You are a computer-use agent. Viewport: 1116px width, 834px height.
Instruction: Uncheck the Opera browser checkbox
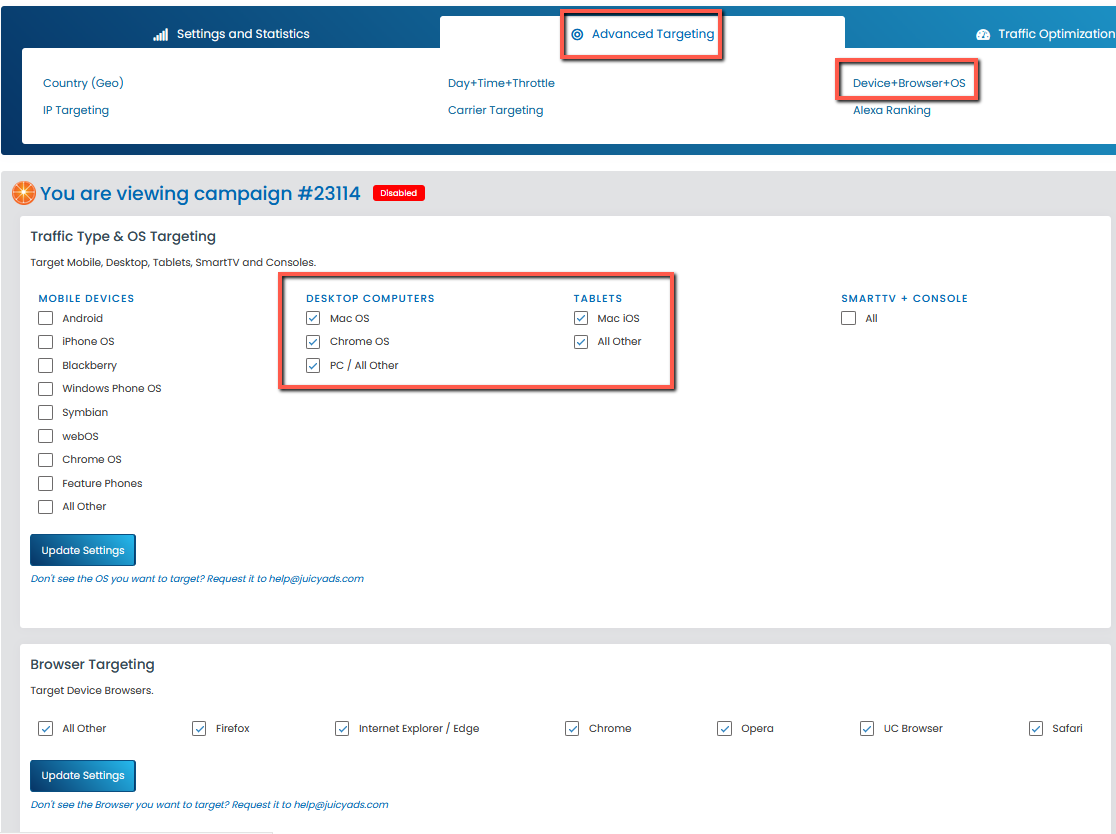[725, 728]
